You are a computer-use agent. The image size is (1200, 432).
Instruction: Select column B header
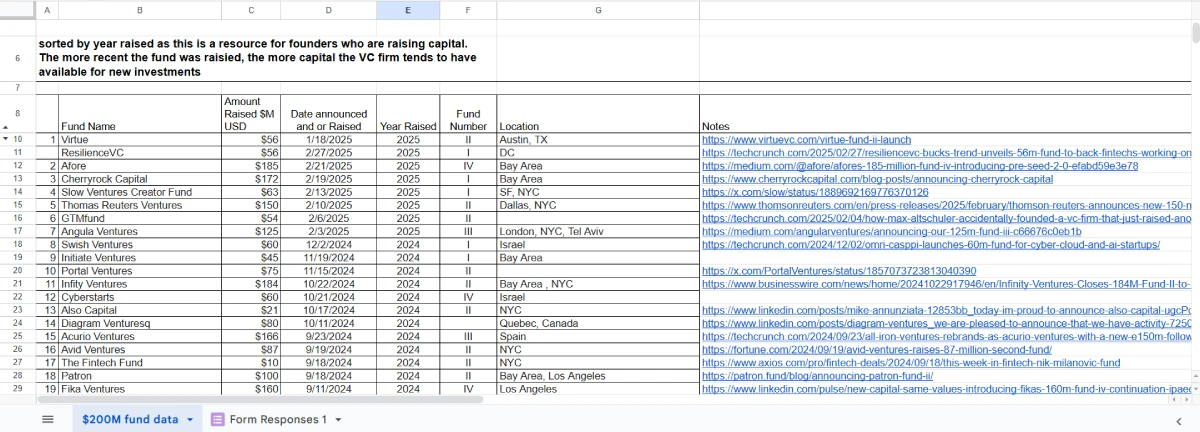pyautogui.click(x=139, y=9)
